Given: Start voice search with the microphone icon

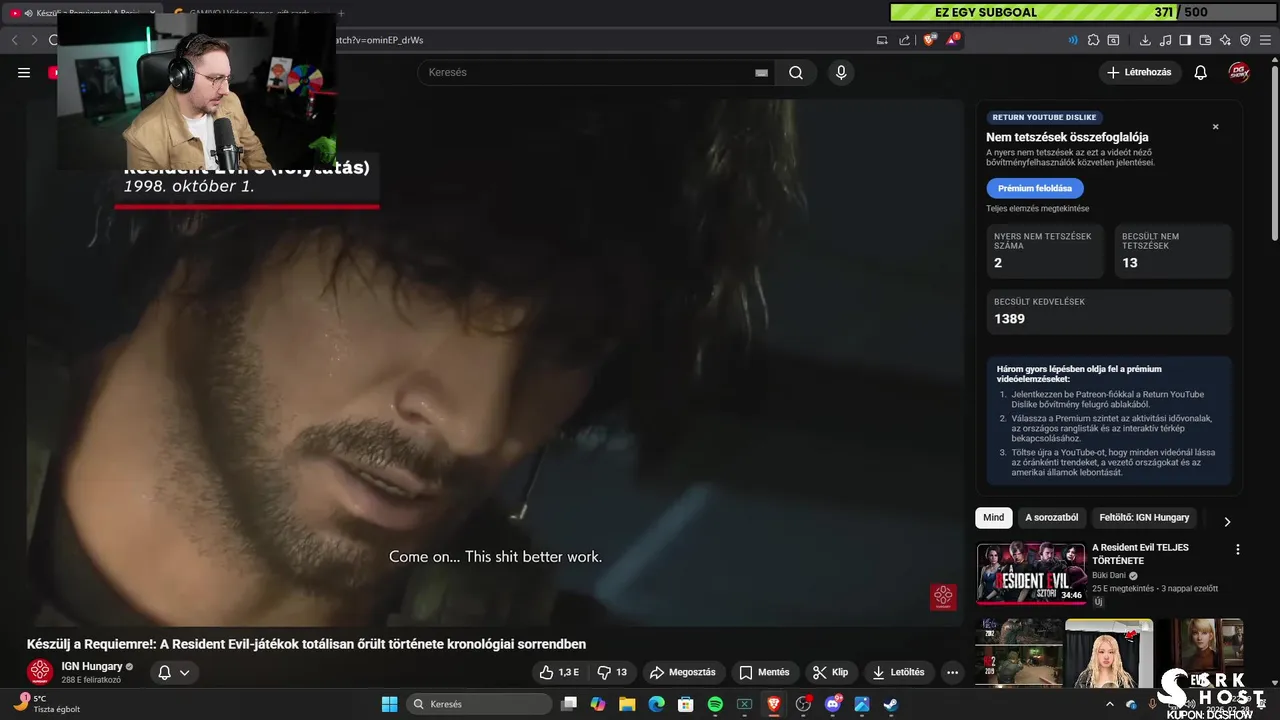Looking at the screenshot, I should tap(841, 72).
